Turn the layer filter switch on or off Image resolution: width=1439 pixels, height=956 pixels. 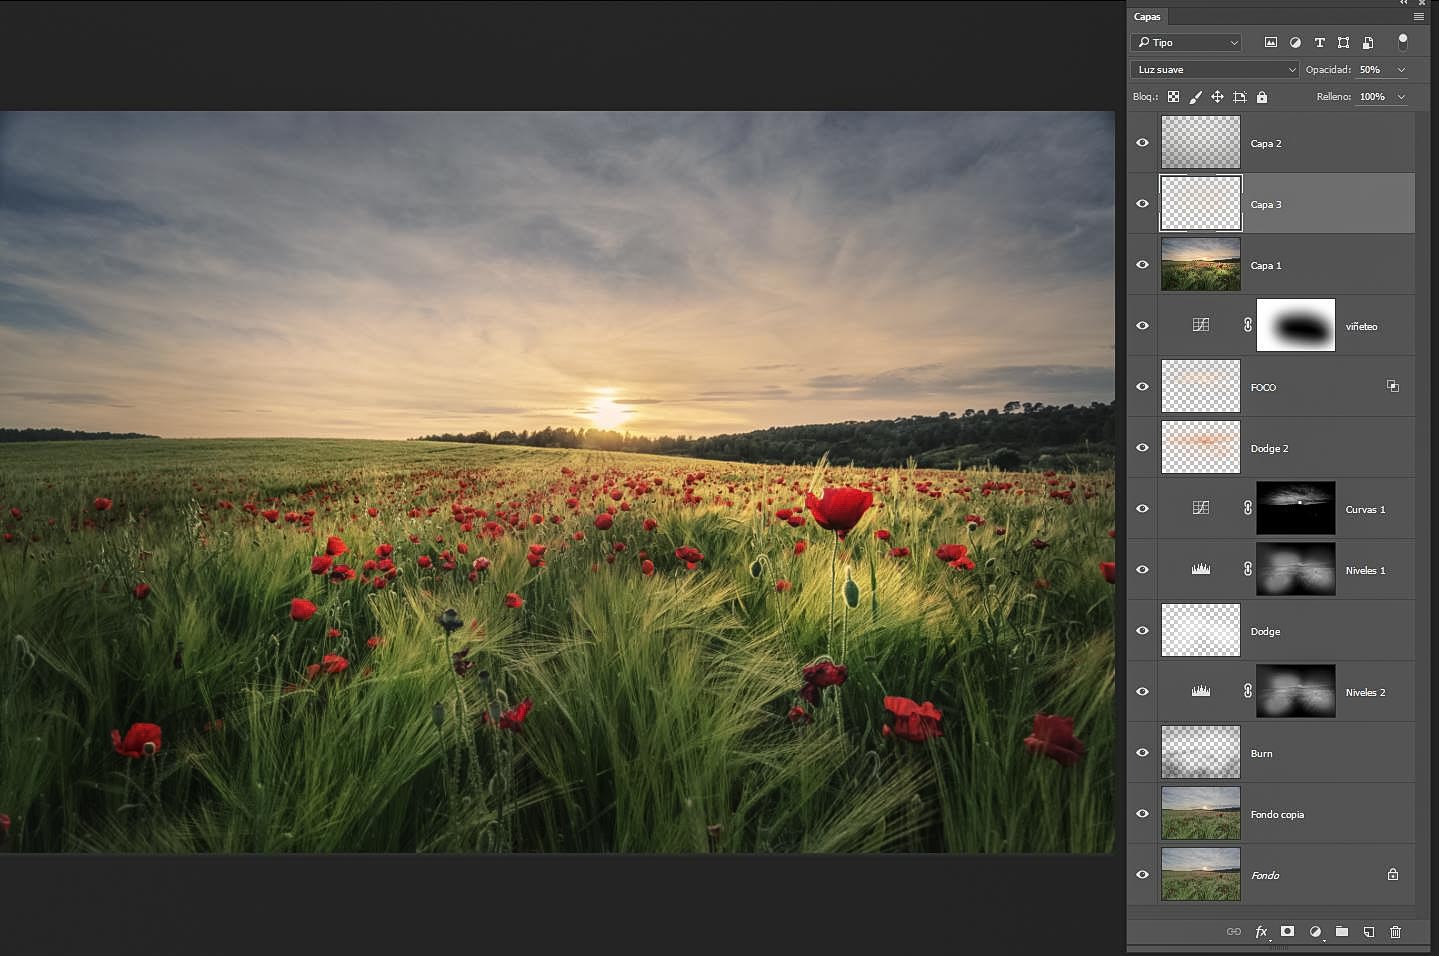[x=1402, y=42]
